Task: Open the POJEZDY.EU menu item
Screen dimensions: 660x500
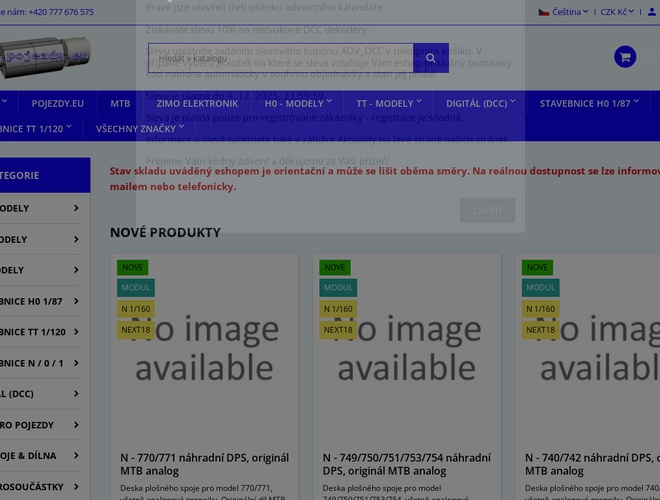Action: [58, 103]
